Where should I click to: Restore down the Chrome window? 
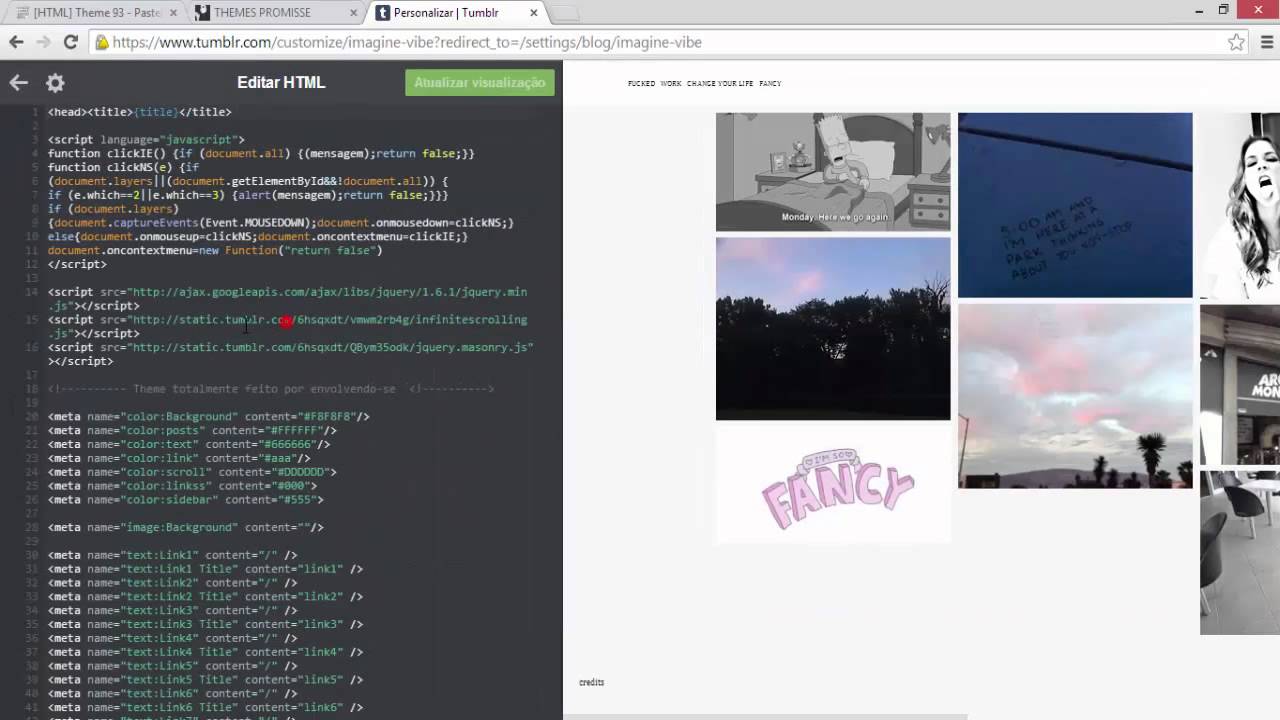(x=1223, y=10)
